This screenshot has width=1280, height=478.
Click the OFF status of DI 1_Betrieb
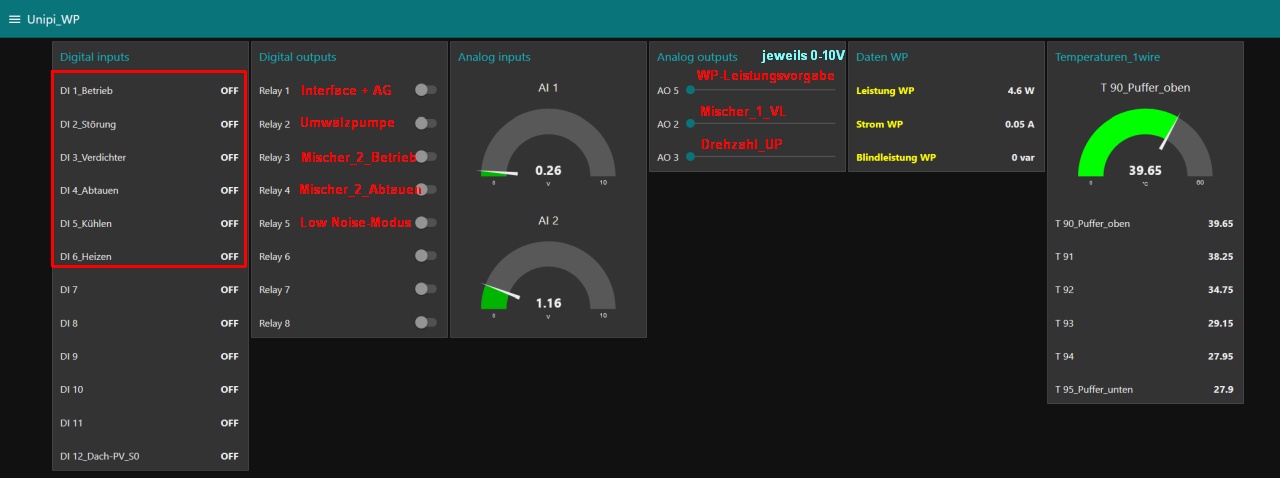click(x=230, y=91)
